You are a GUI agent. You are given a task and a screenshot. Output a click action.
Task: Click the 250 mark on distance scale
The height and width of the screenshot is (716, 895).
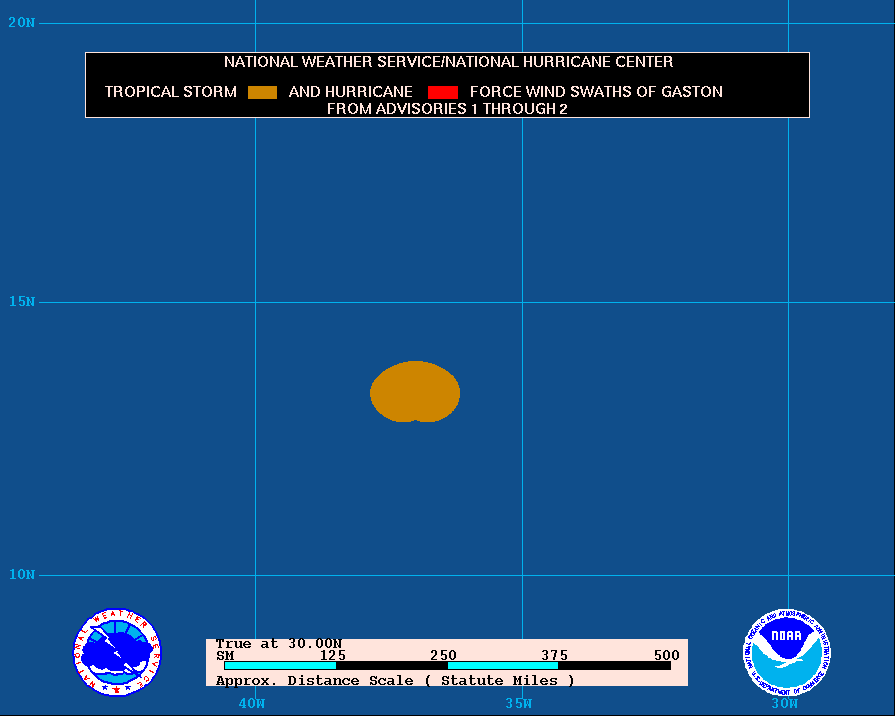[444, 655]
